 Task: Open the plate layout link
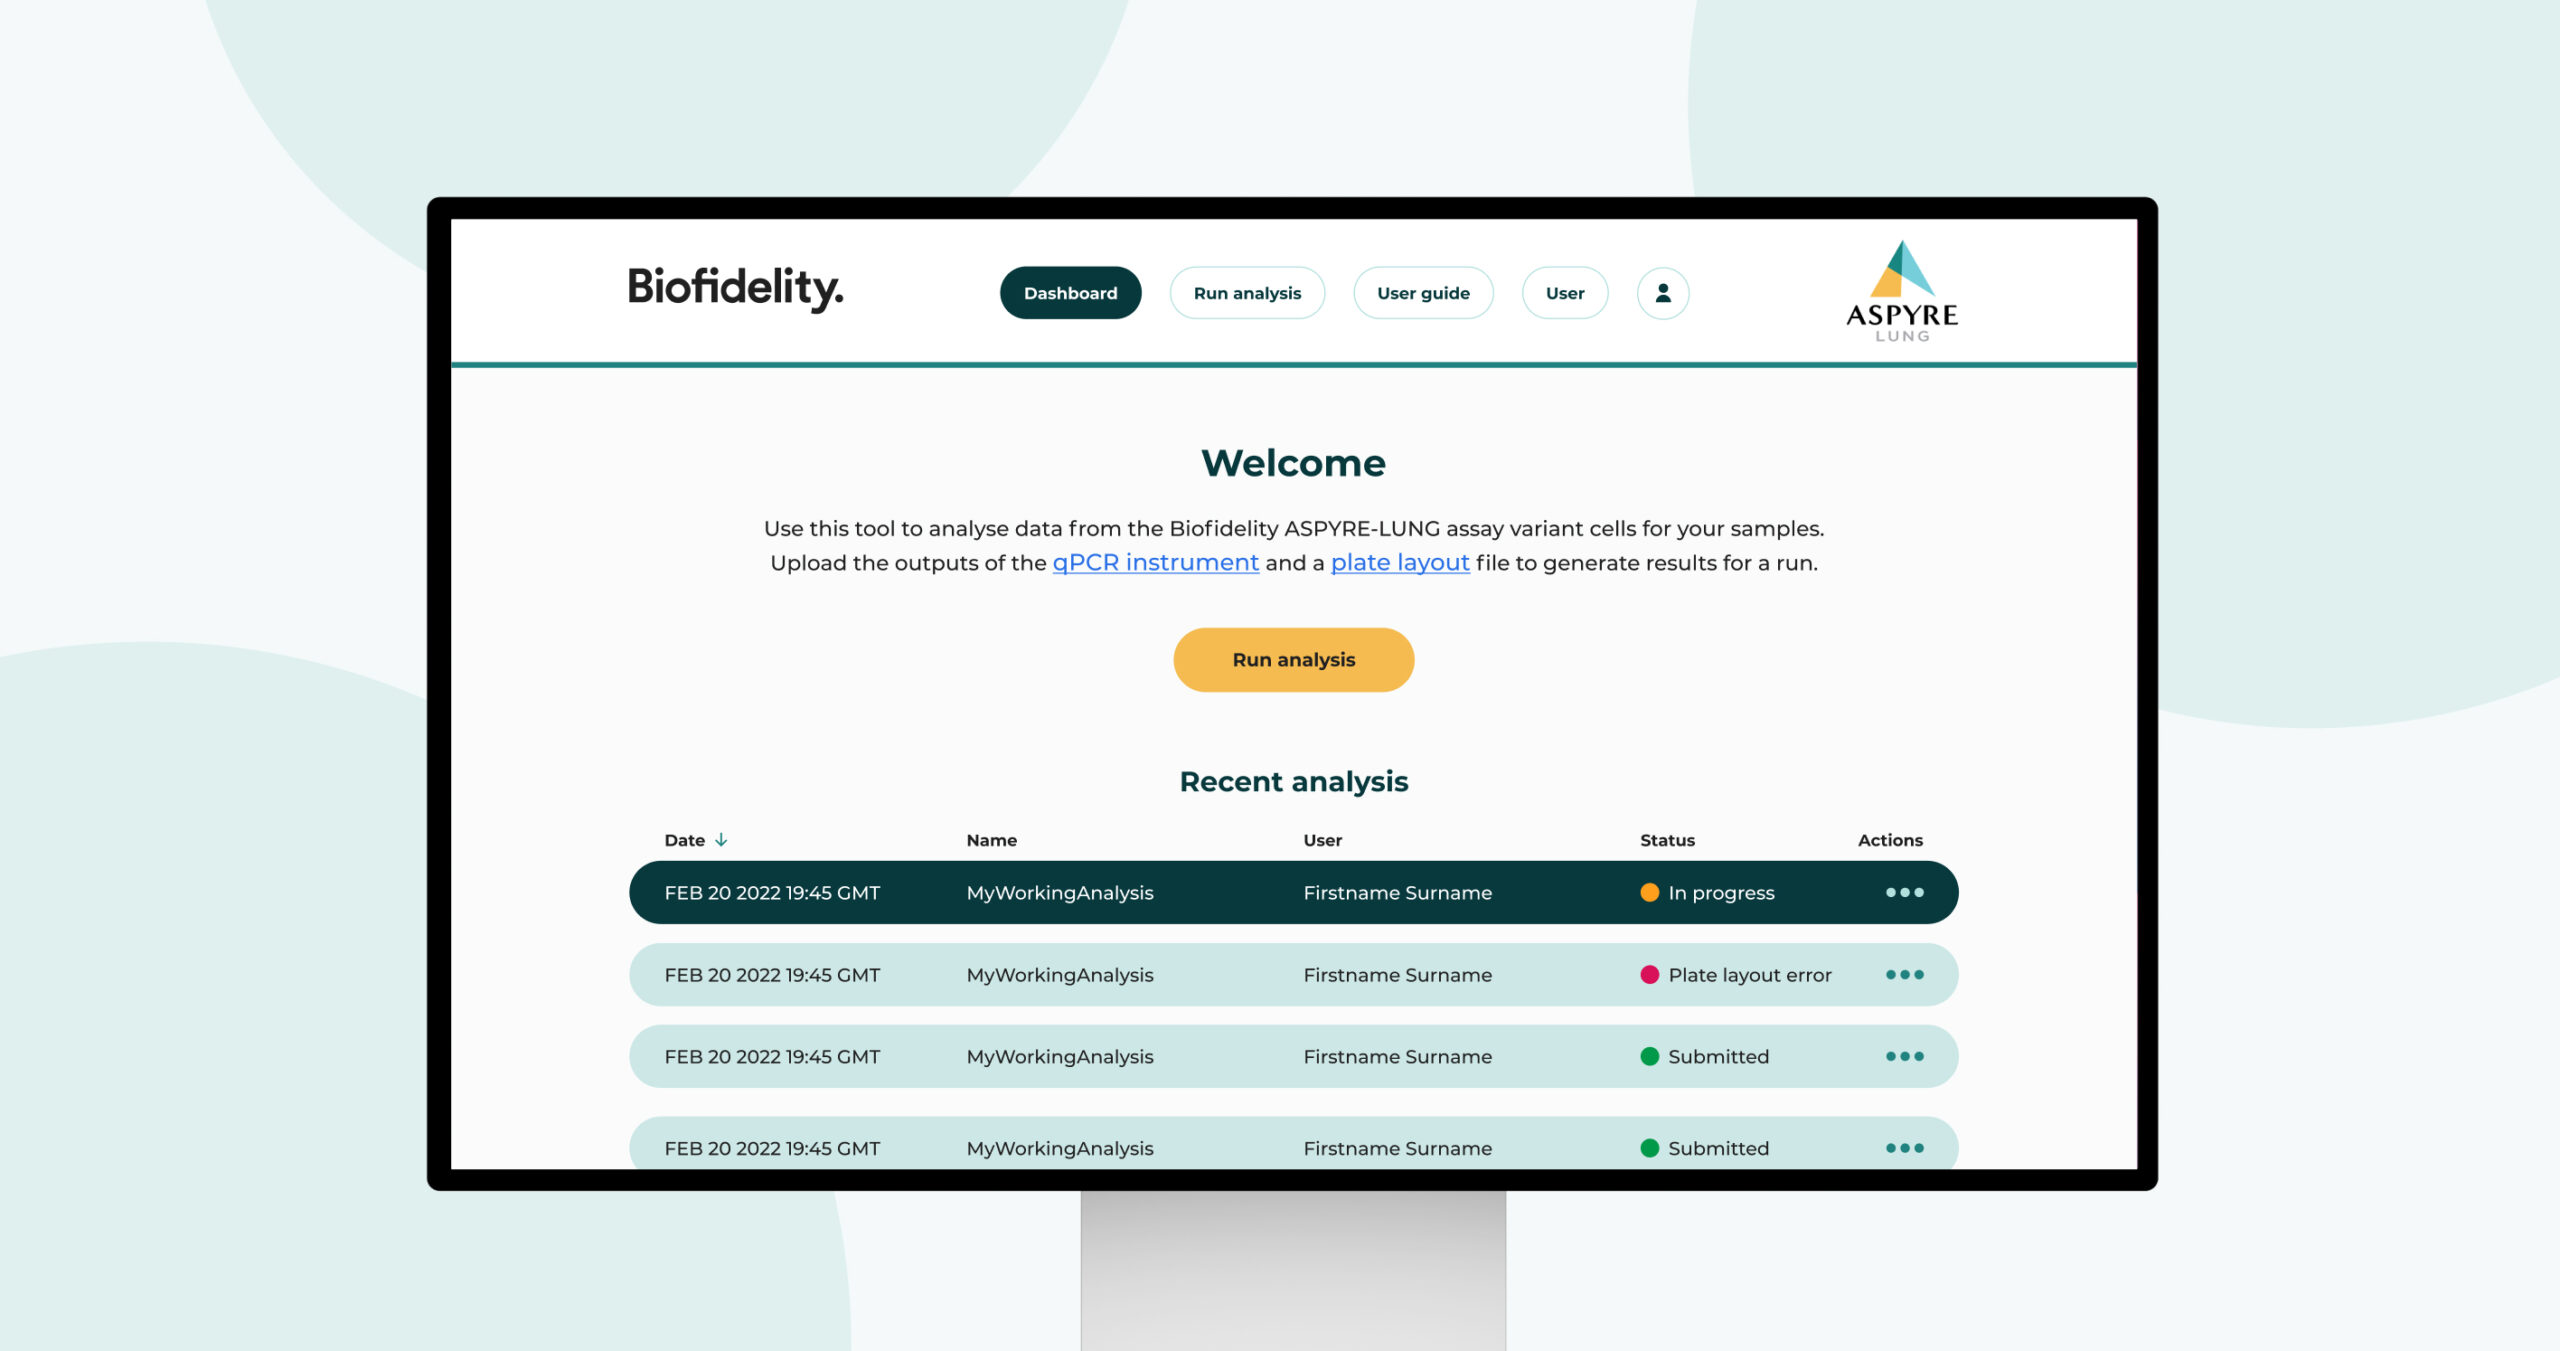tap(1399, 563)
